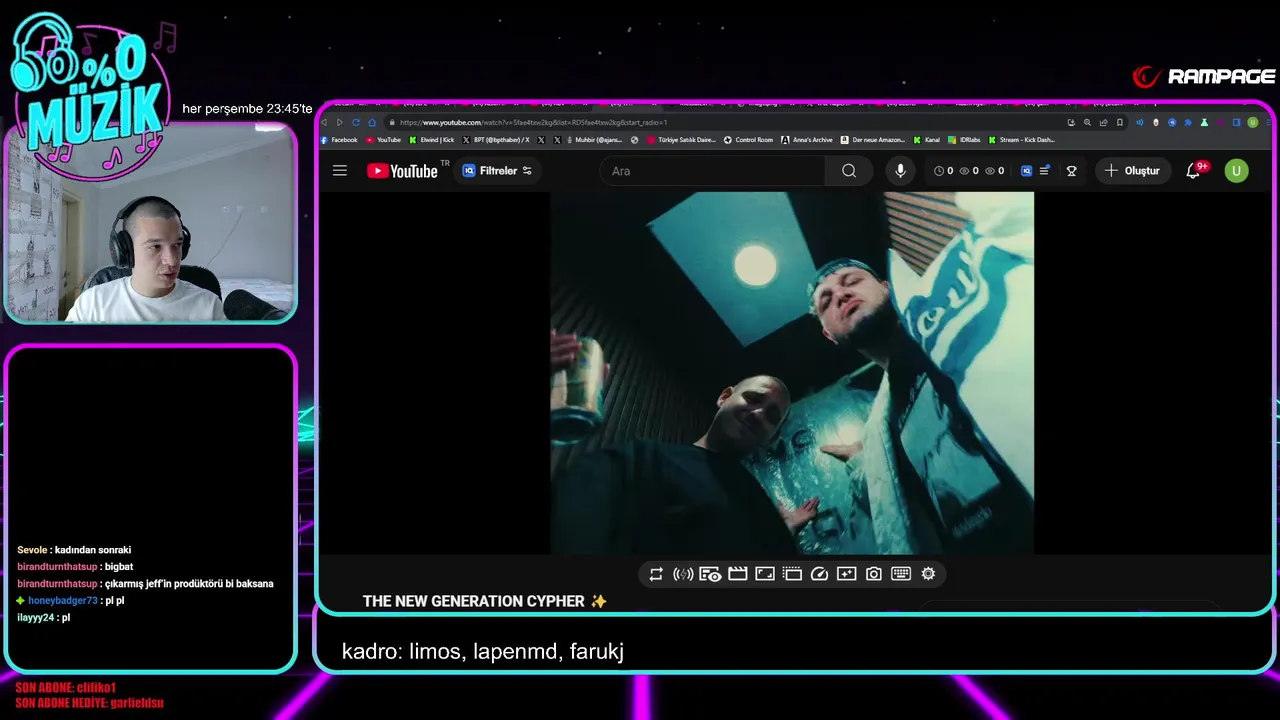Click the kadro: limos, lapenmd, farukj caption
1280x720 pixels.
[483, 652]
